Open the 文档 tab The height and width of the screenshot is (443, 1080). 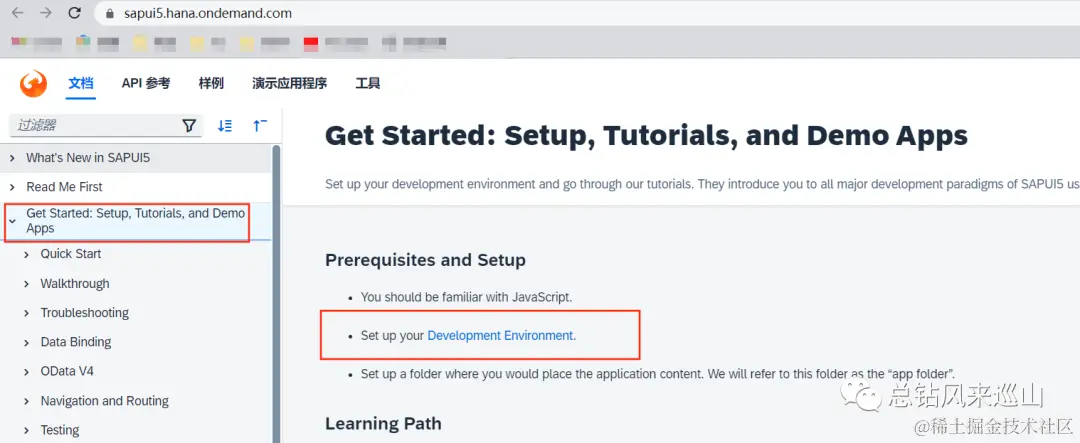point(81,83)
